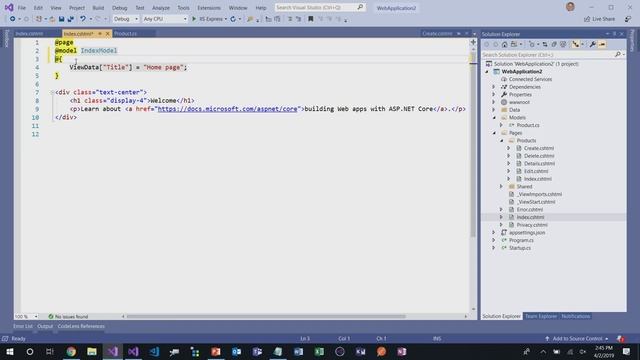The image size is (640, 360).
Task: Switch to the Product.cs editor tab
Action: [126, 33]
